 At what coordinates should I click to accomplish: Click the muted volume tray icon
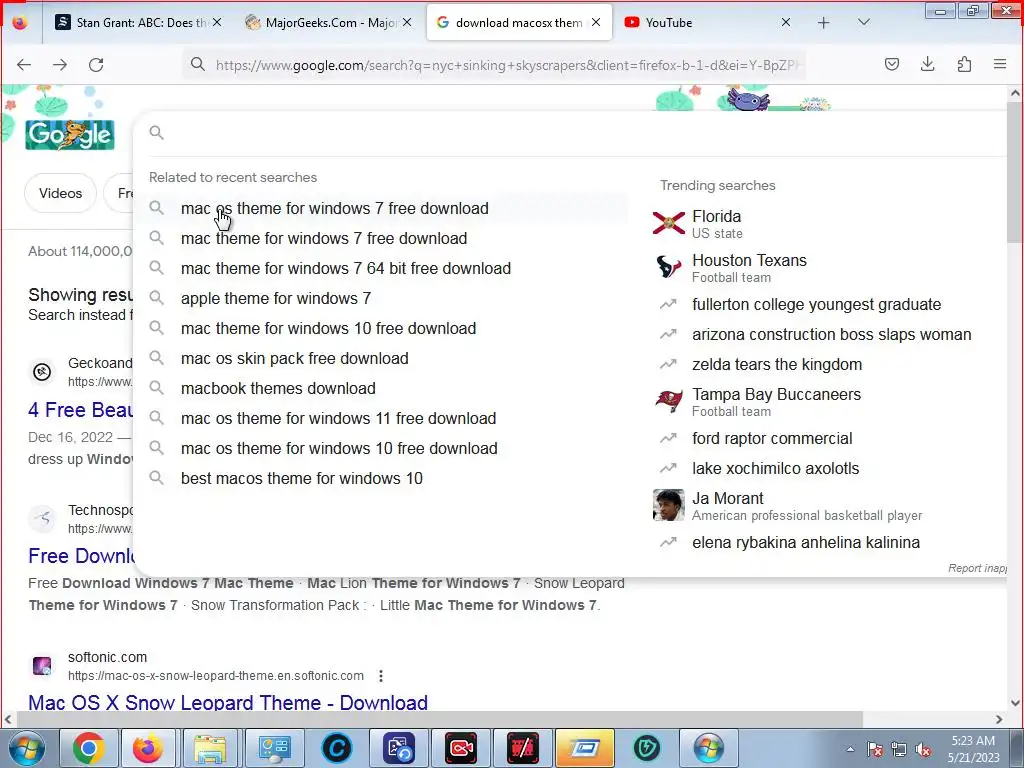coord(923,749)
